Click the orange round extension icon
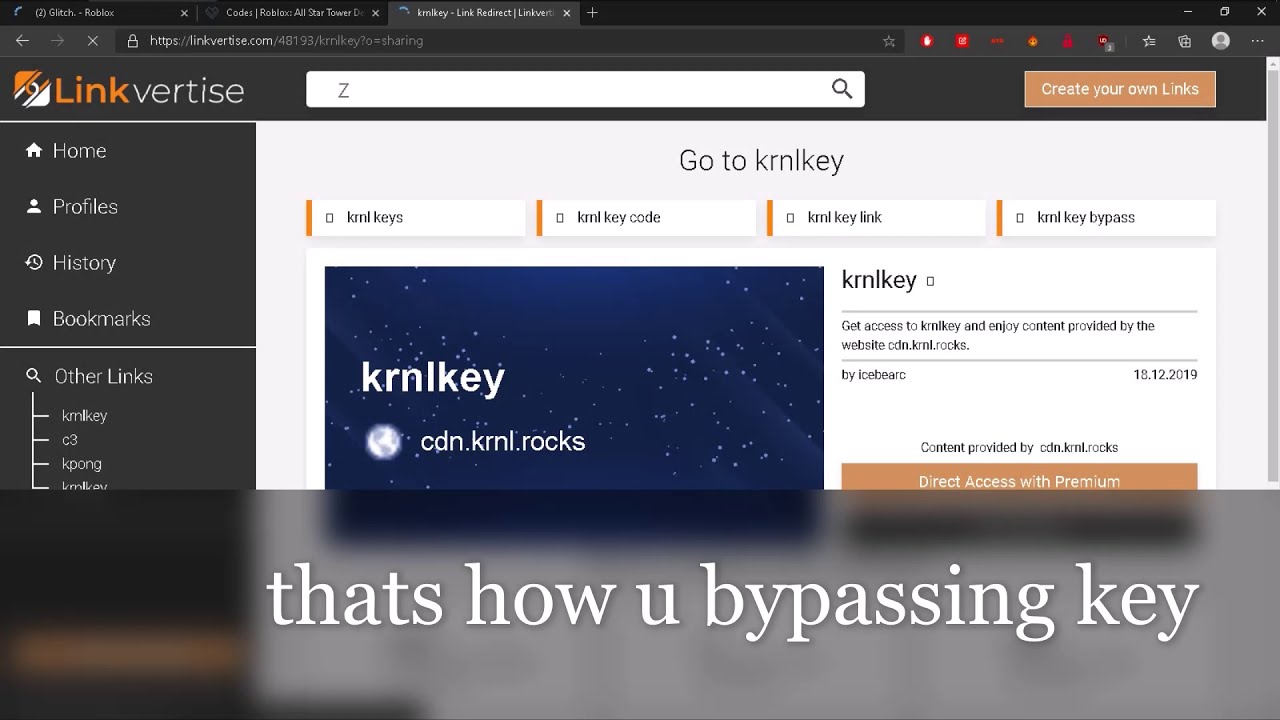Image resolution: width=1280 pixels, height=720 pixels. coord(1033,41)
